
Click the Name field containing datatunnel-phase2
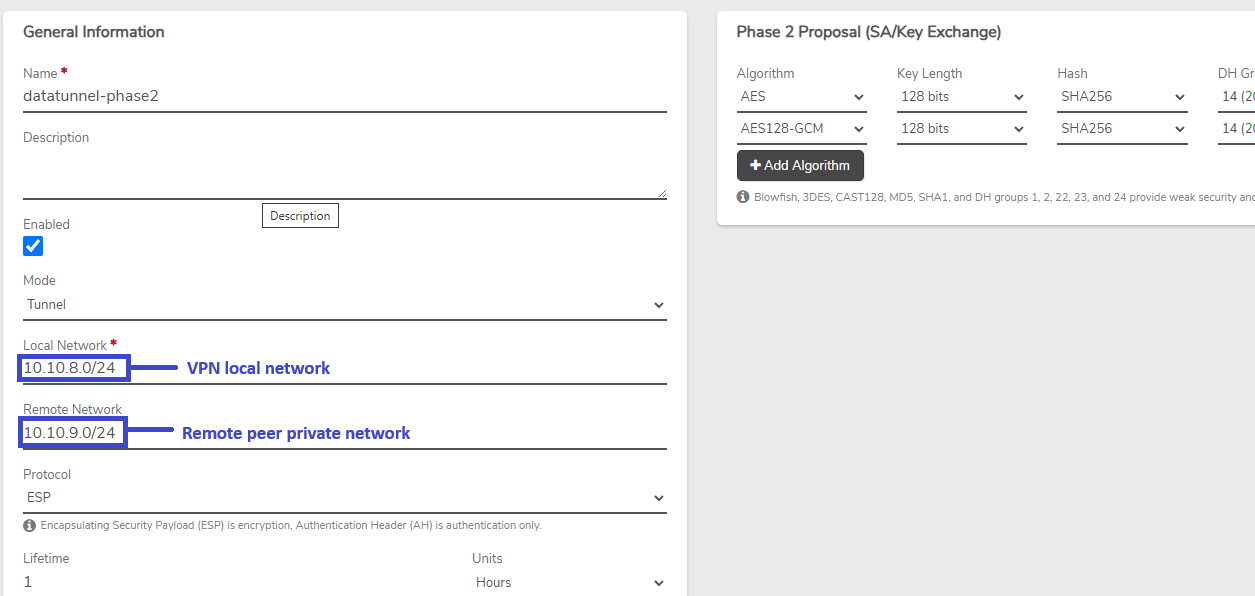(x=345, y=97)
